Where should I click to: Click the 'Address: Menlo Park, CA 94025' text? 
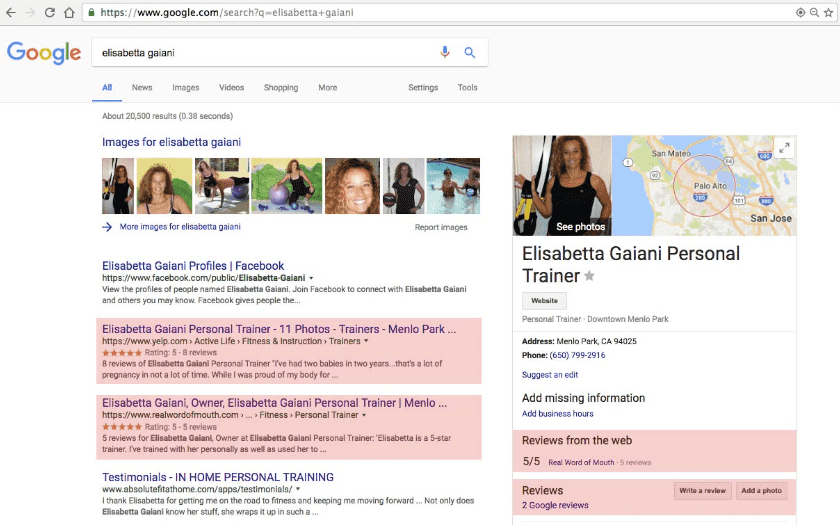579,341
